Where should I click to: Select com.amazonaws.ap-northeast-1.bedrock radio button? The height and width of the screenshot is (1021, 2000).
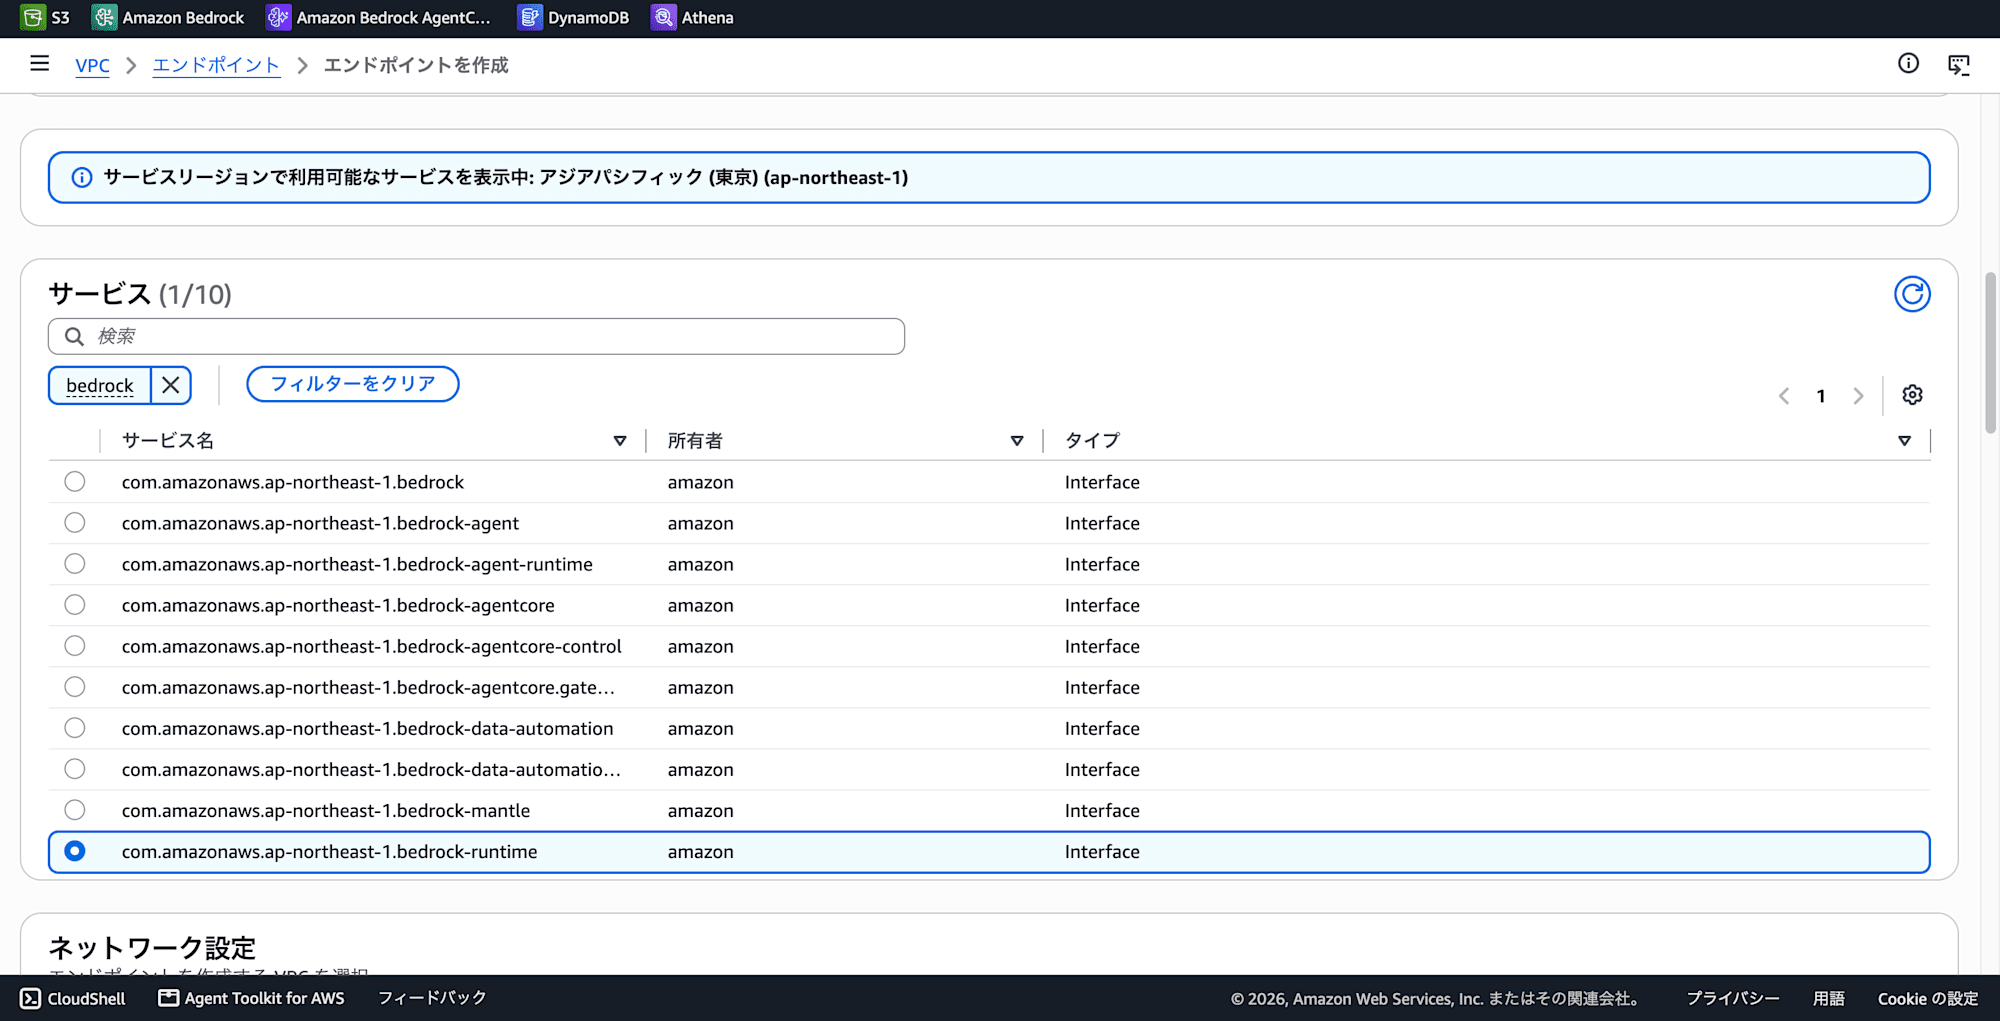(x=75, y=482)
